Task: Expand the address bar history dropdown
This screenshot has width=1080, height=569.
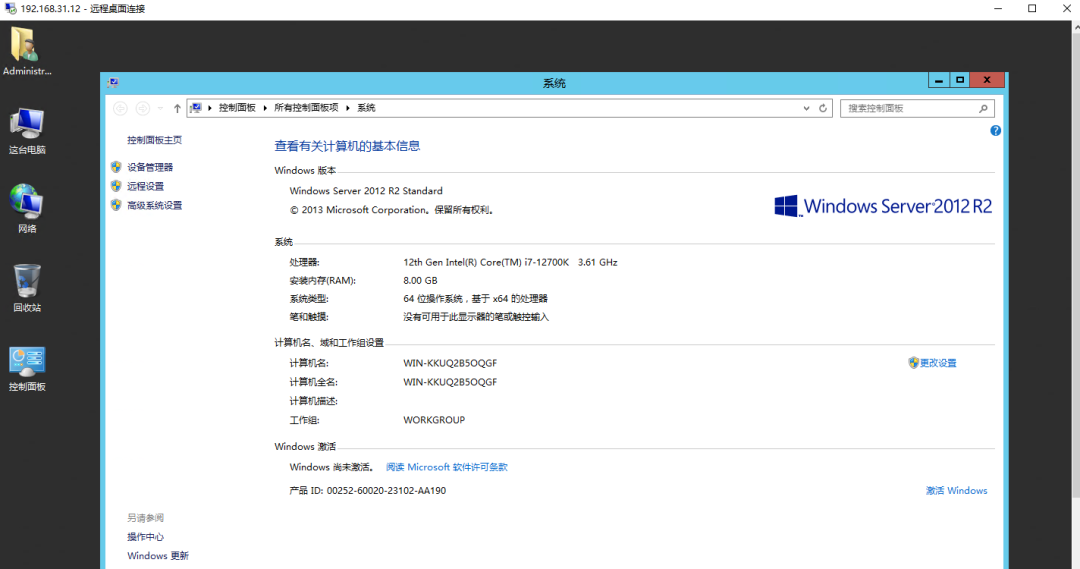Action: [806, 108]
